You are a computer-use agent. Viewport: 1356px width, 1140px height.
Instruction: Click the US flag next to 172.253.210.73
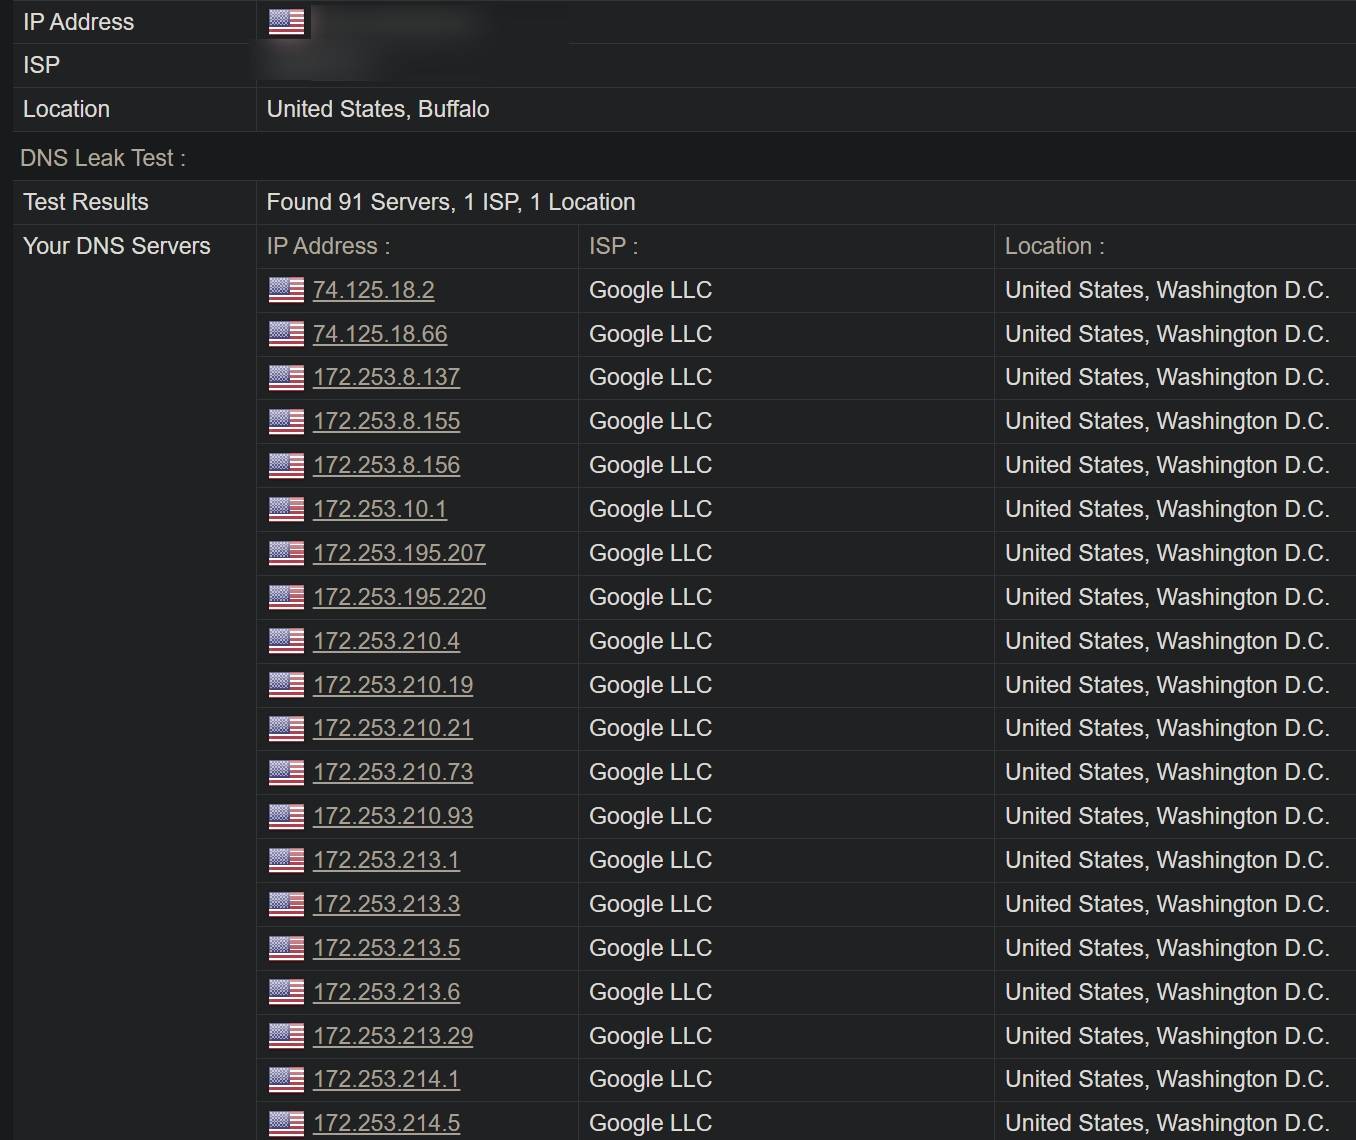pos(286,772)
